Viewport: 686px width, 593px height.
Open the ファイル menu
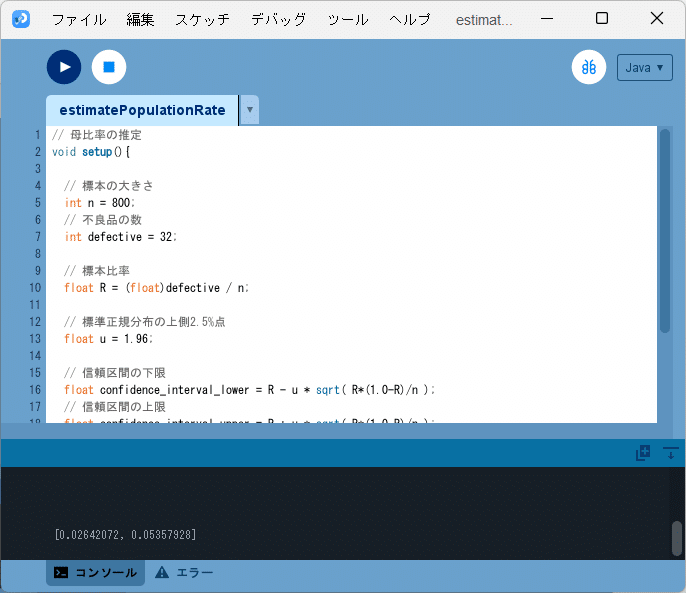tap(79, 20)
